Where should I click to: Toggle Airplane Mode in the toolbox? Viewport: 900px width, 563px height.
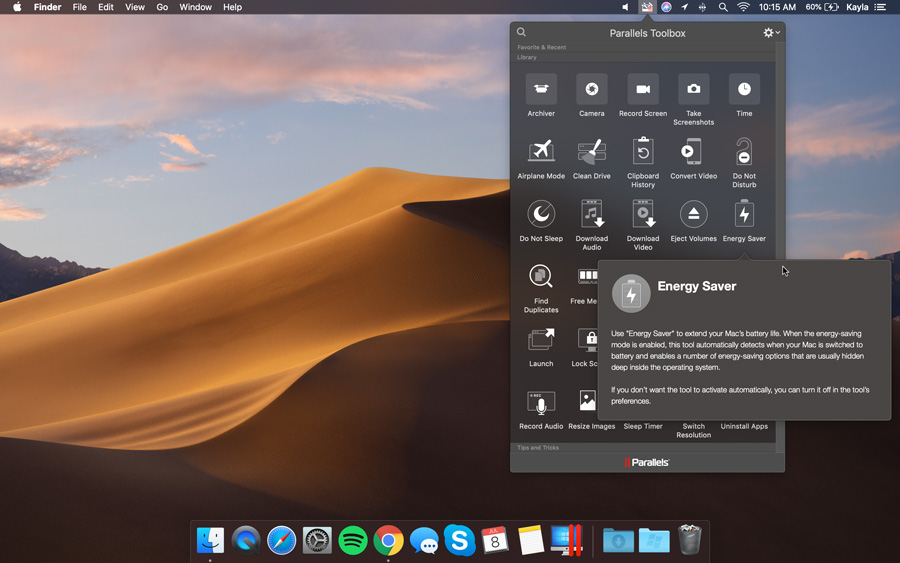541,152
